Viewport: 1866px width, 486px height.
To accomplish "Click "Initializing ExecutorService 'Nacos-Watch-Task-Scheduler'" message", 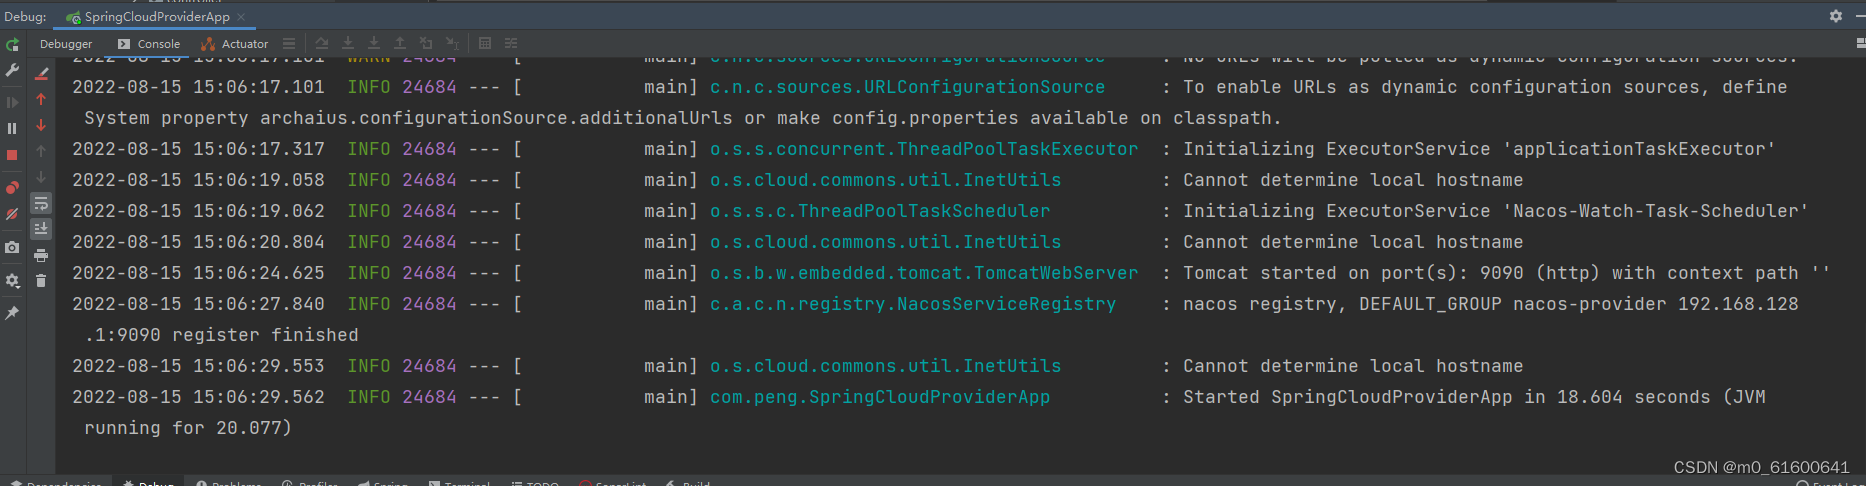I will (x=1496, y=211).
